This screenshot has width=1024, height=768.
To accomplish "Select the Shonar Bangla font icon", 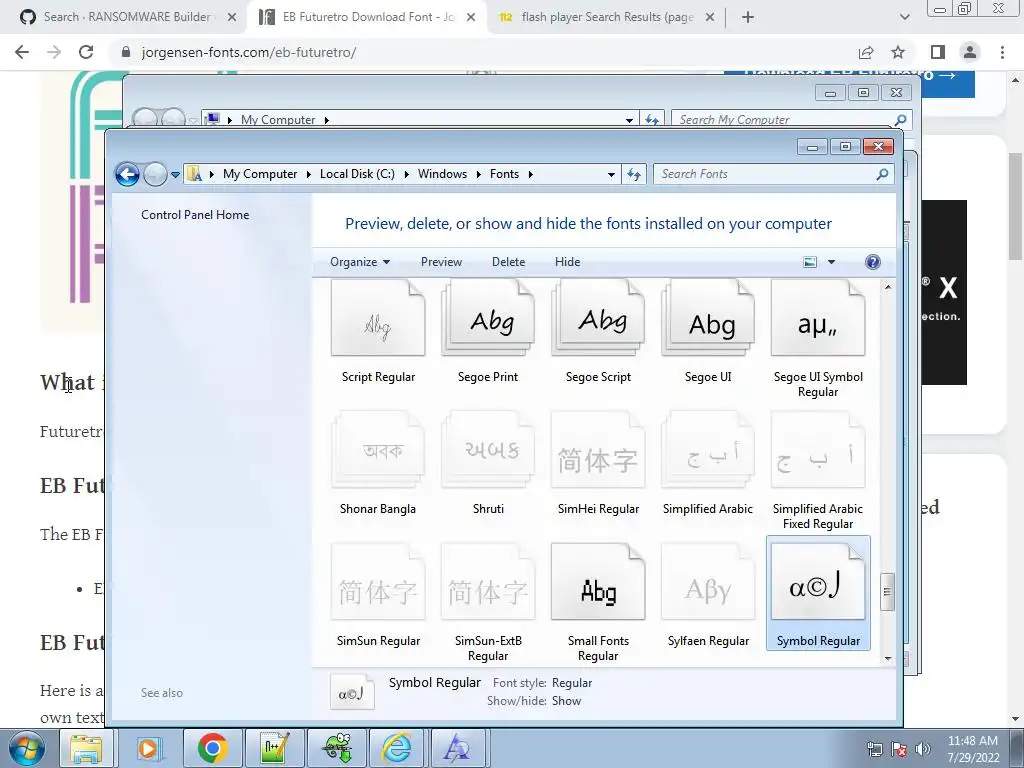I will tap(378, 450).
